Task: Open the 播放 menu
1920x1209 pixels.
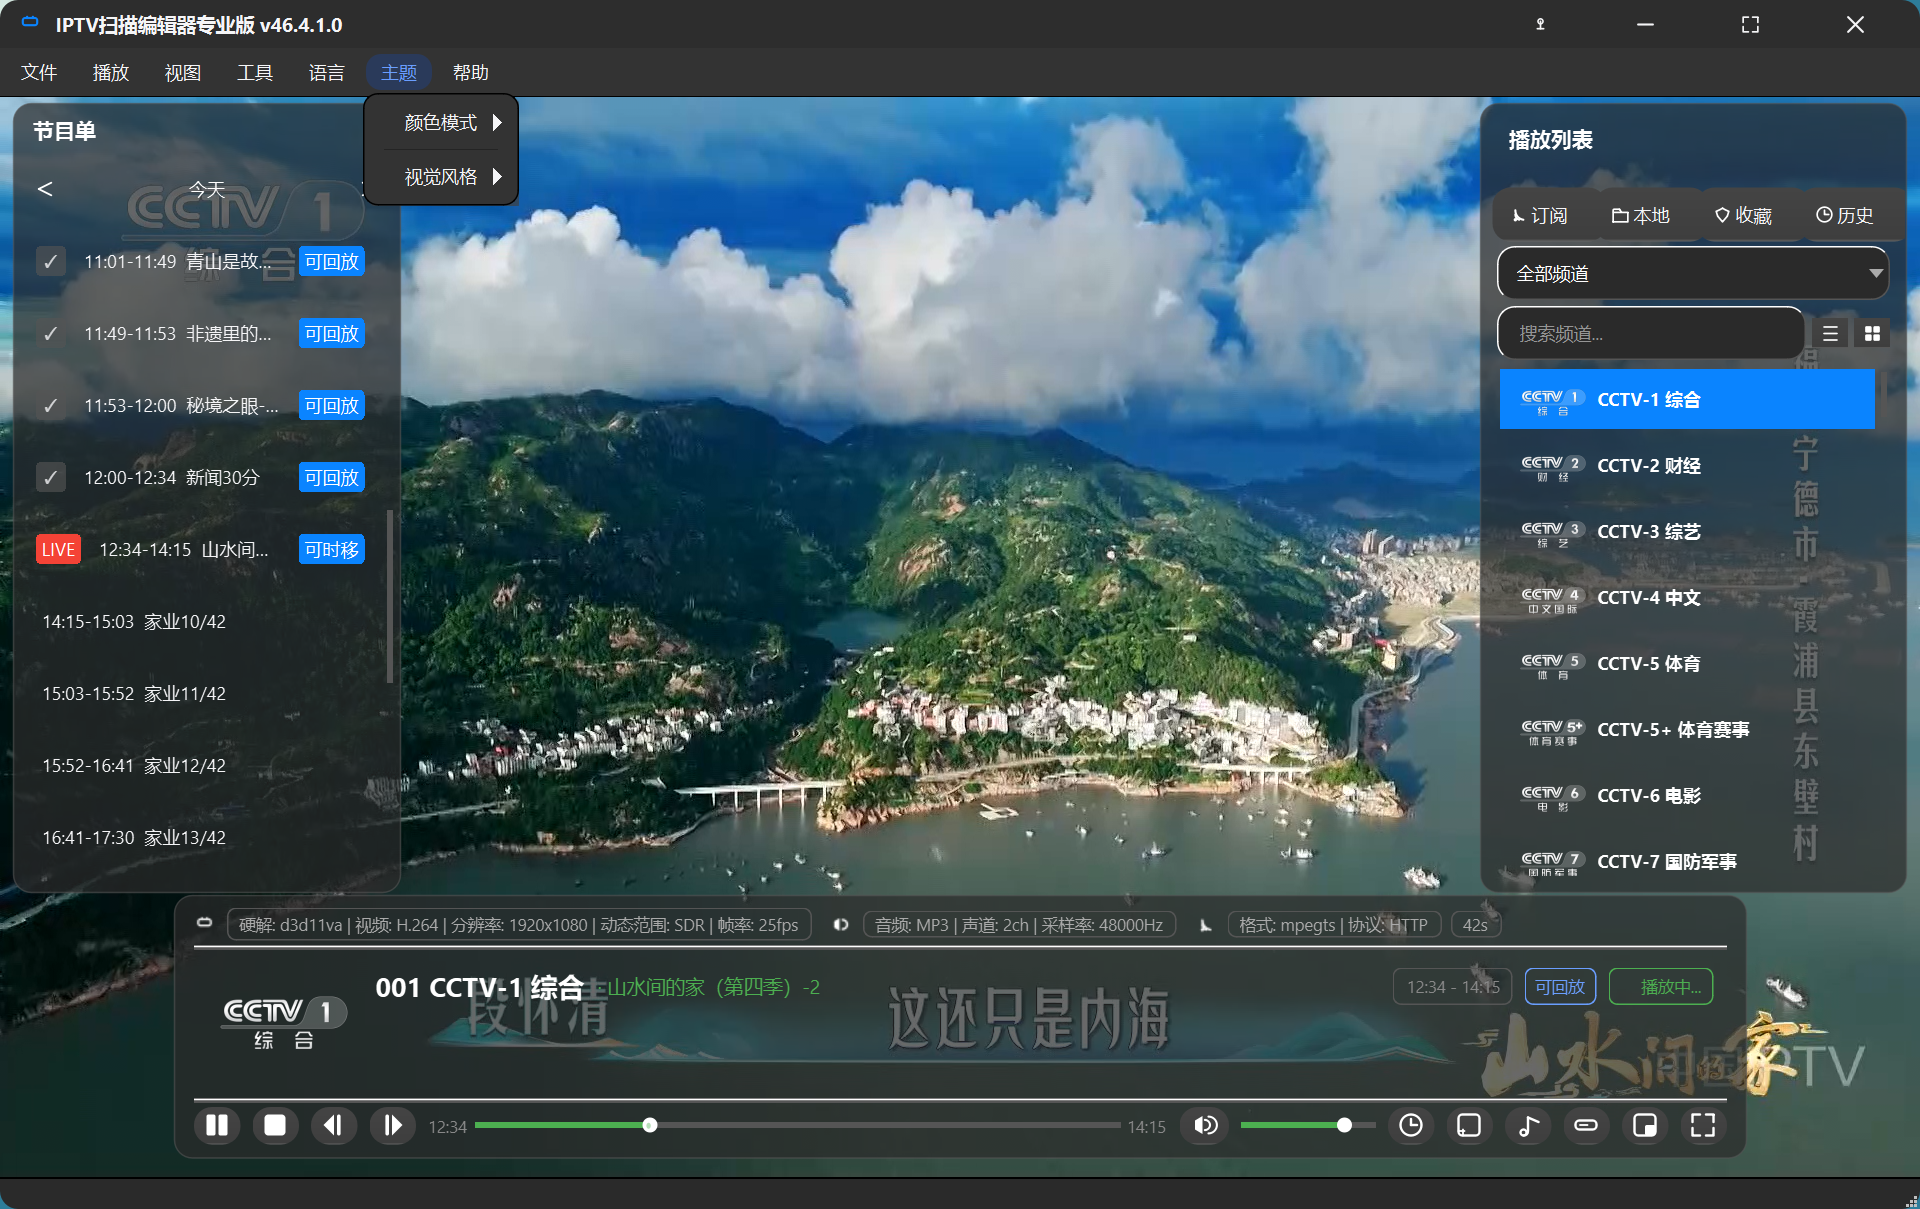Action: coord(111,72)
